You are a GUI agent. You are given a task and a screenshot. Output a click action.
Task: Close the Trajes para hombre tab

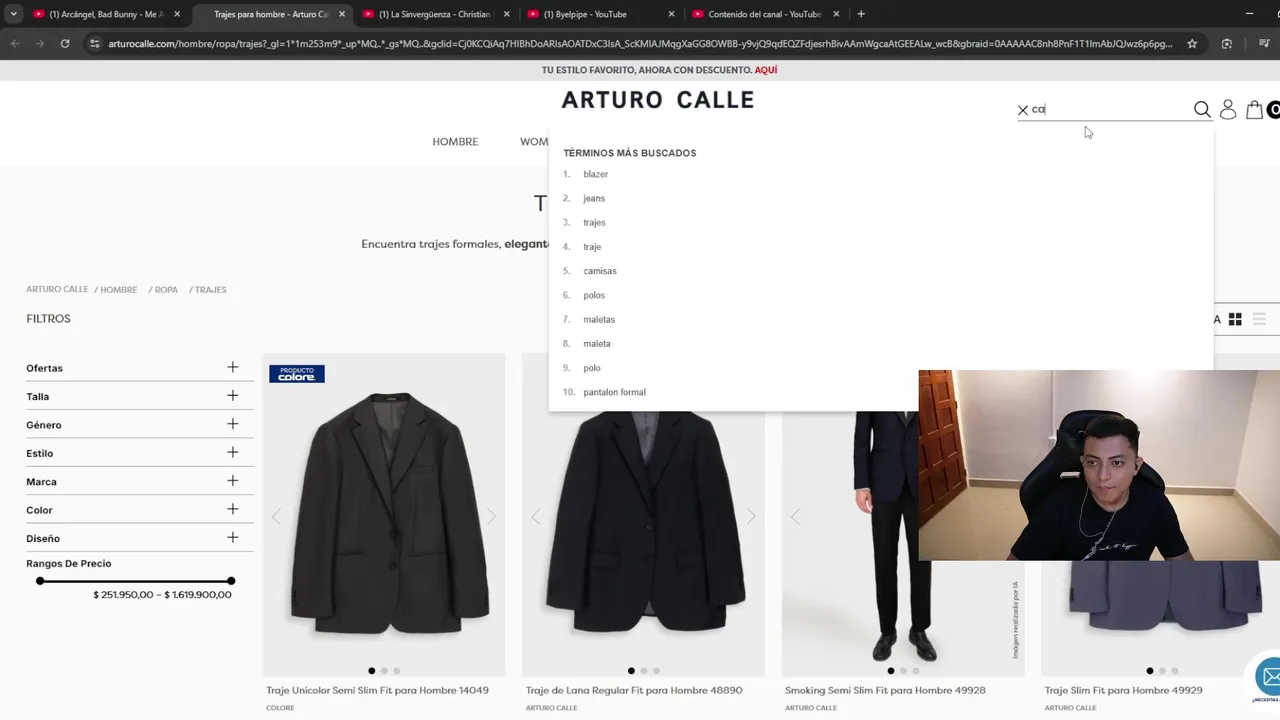pos(342,14)
